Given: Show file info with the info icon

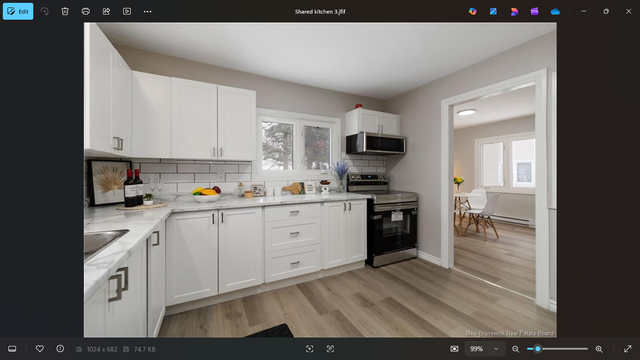Looking at the screenshot, I should click(x=60, y=349).
